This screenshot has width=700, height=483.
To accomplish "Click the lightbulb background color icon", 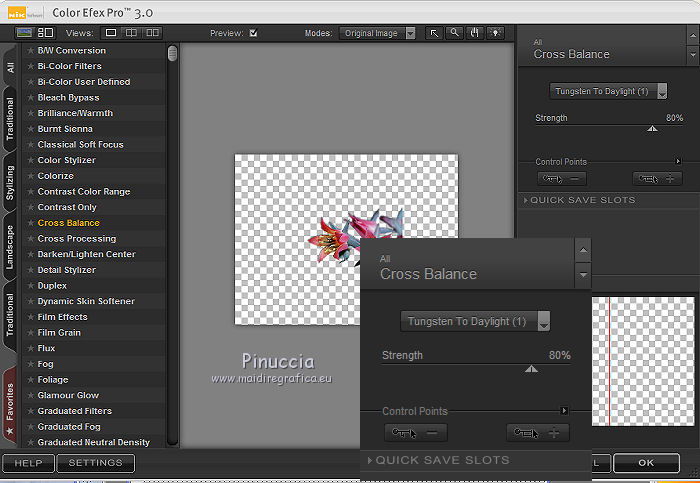I will (x=494, y=33).
